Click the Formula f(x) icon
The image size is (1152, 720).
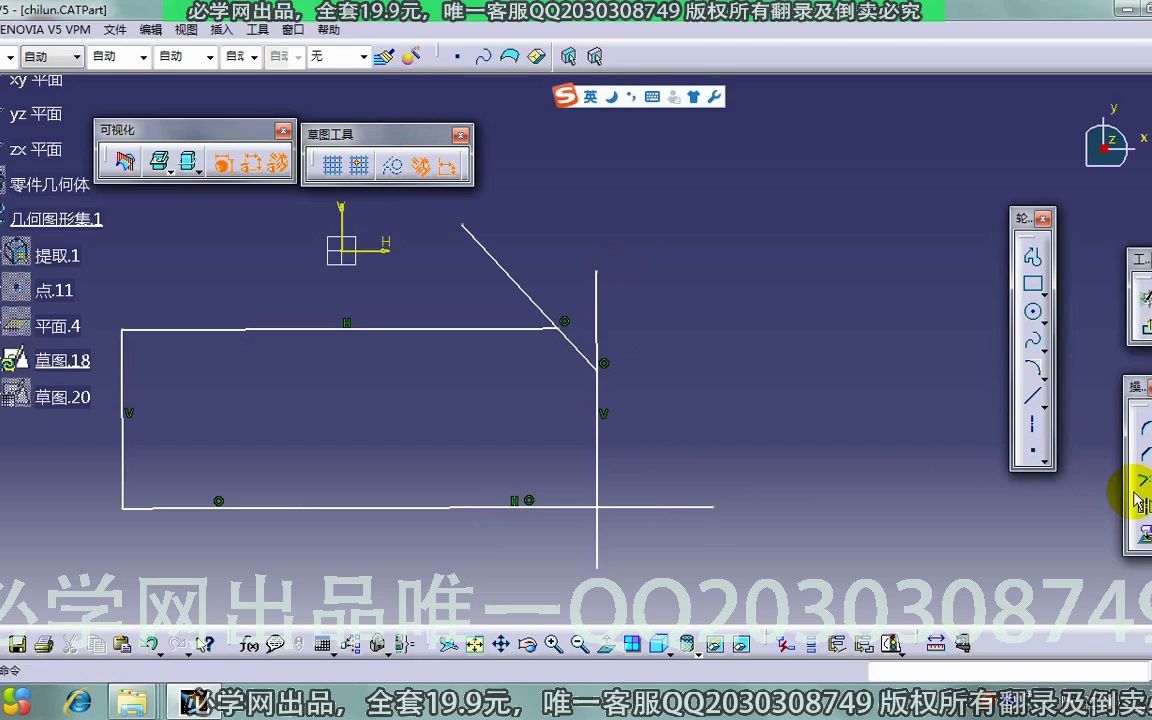tap(248, 644)
